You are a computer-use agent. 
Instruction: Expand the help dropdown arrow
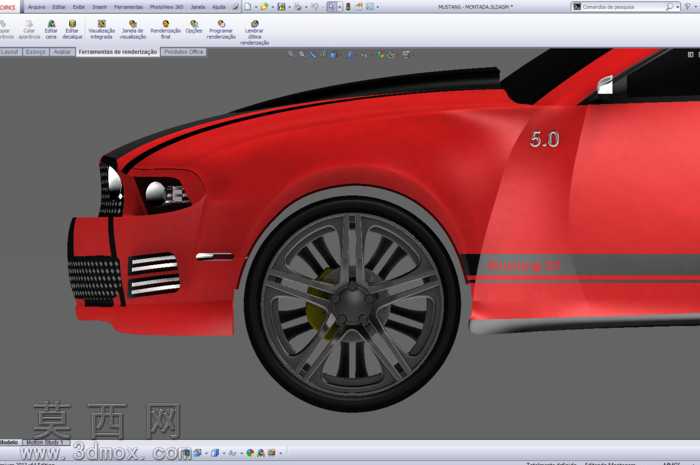coord(695,7)
